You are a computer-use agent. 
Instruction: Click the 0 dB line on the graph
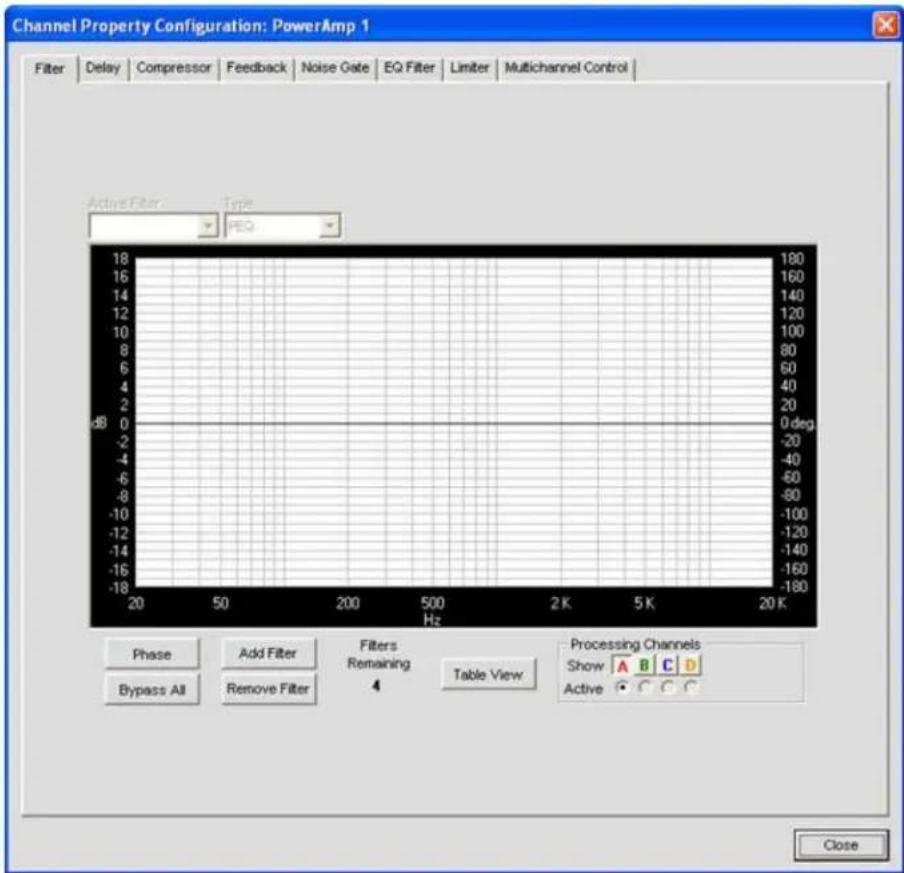tap(454, 424)
